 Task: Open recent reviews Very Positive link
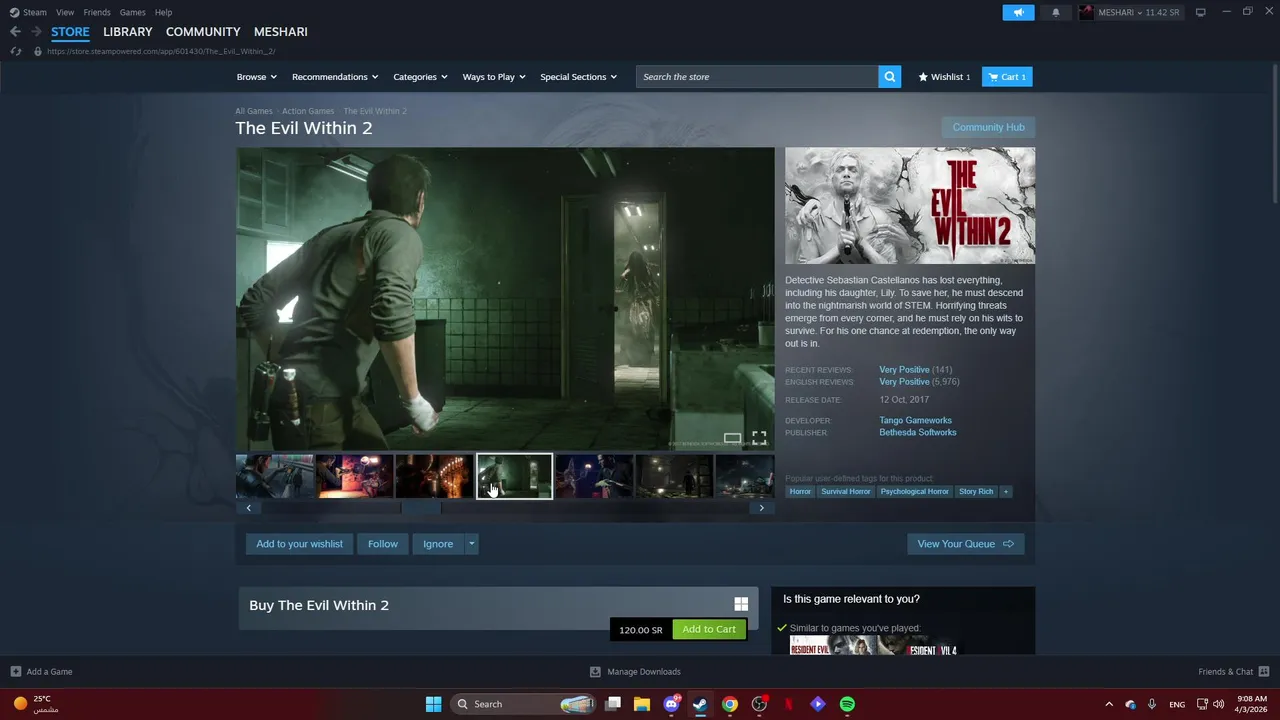click(904, 370)
